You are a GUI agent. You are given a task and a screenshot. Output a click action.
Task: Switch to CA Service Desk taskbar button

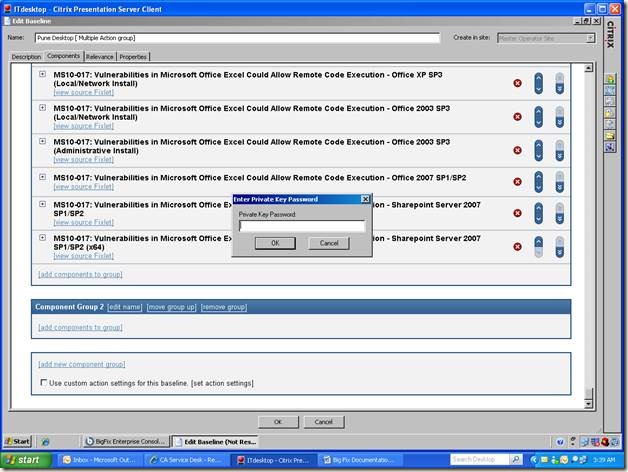(186, 460)
